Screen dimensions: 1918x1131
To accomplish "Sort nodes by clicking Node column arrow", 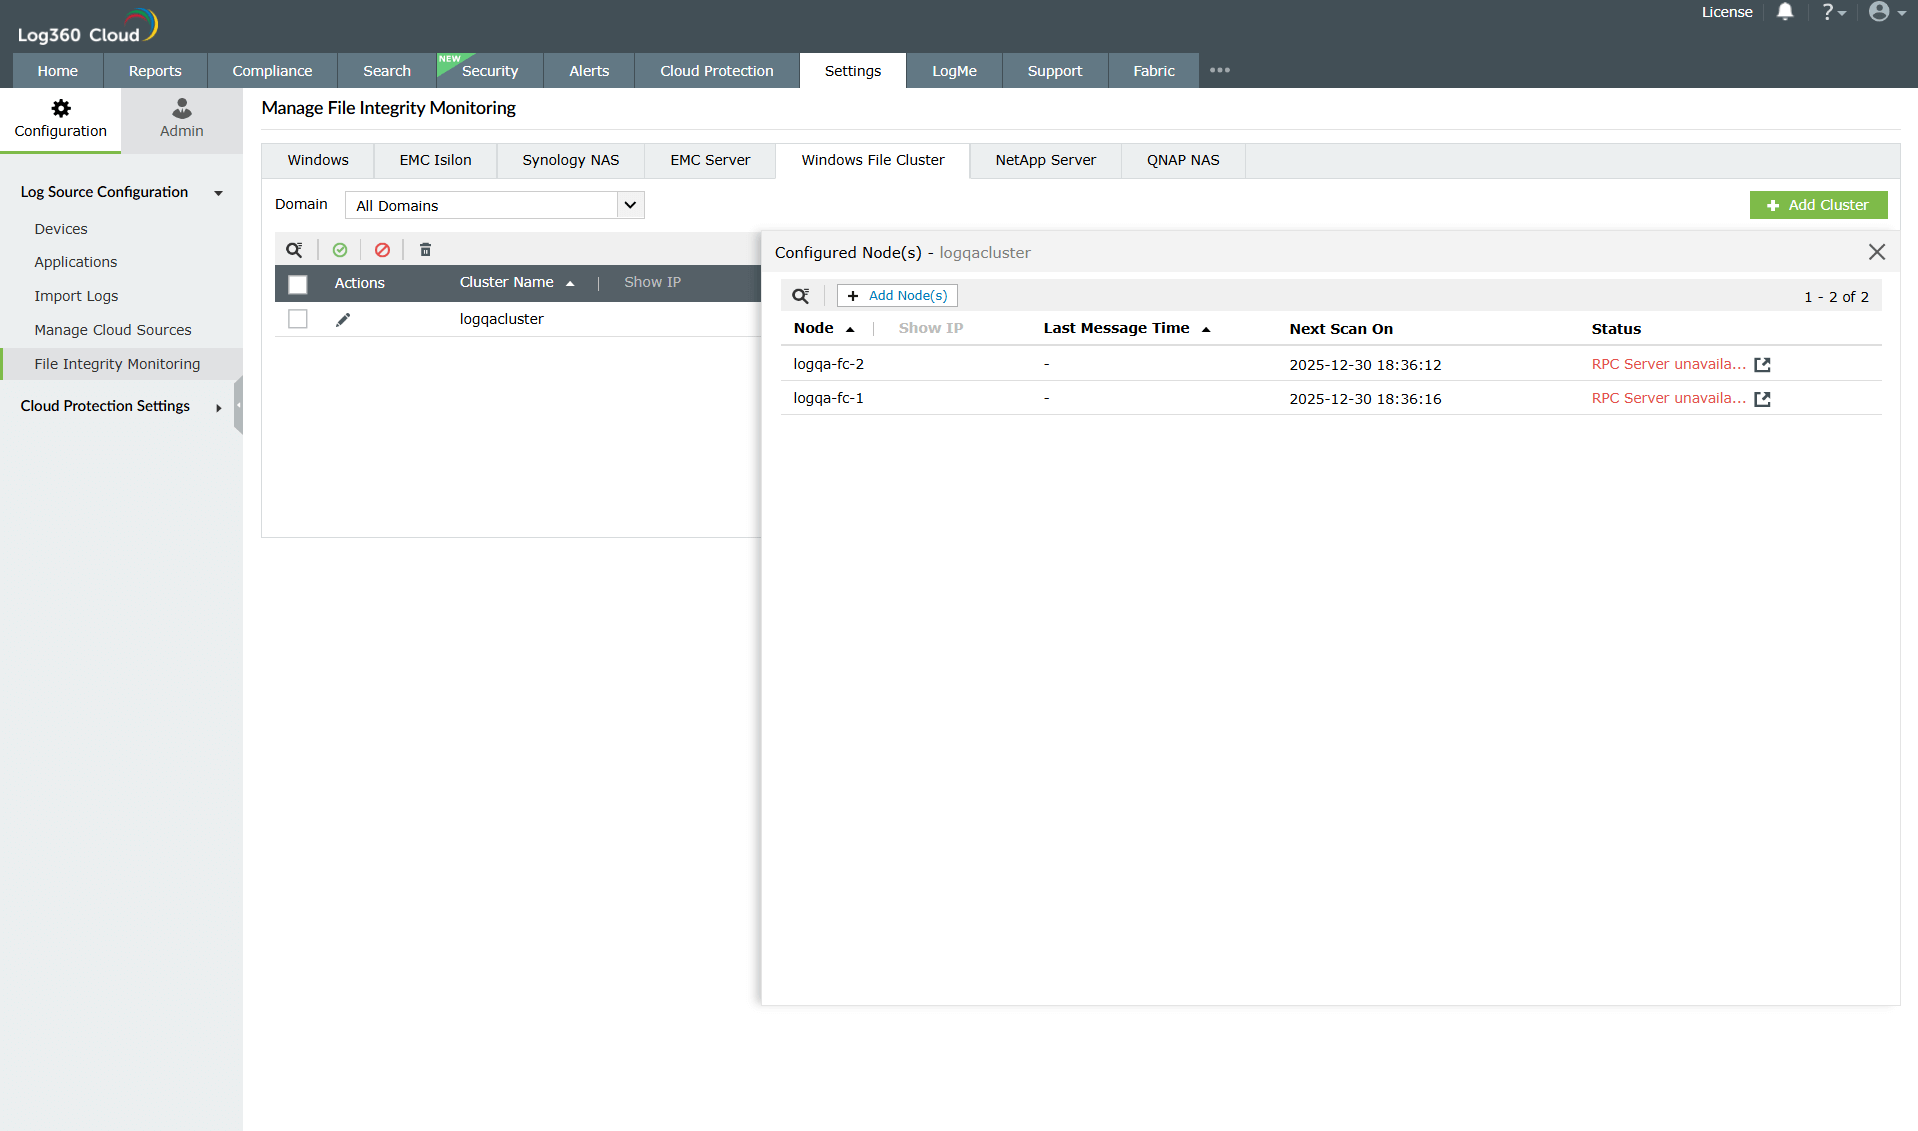I will 852,328.
